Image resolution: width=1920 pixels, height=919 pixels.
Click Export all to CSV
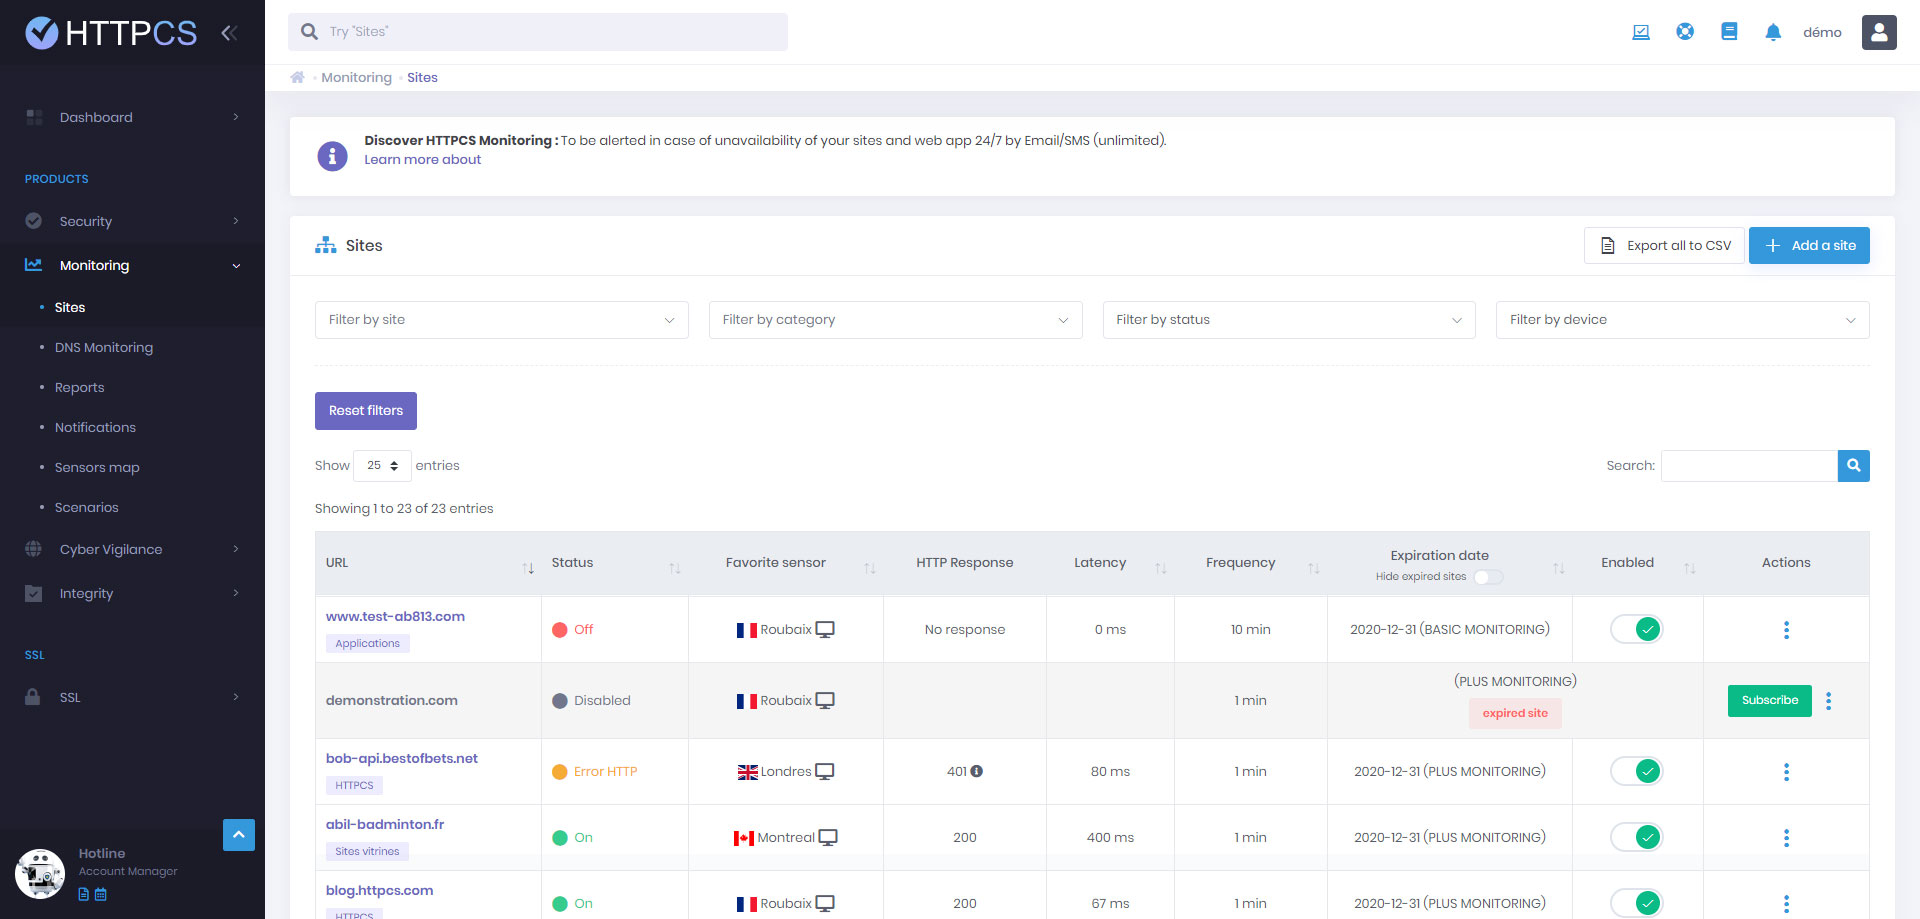pyautogui.click(x=1665, y=245)
